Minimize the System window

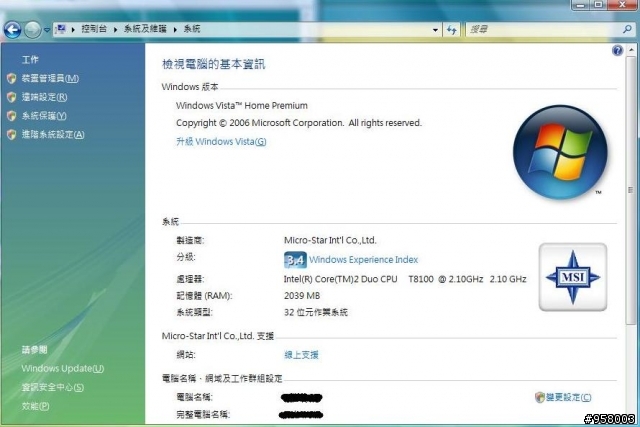pos(580,5)
